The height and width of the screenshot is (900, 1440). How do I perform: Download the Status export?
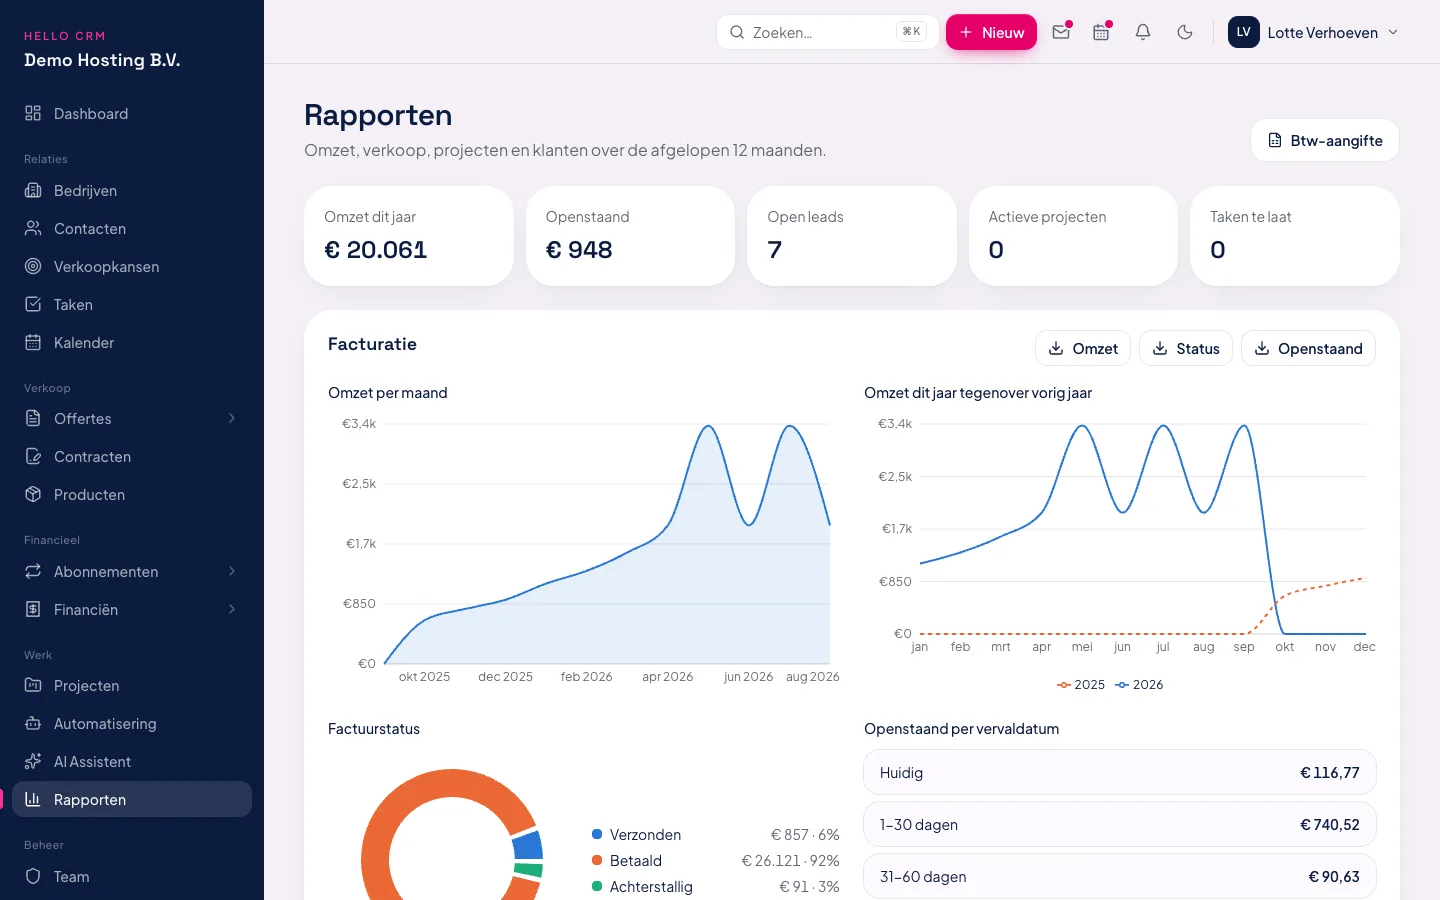[x=1186, y=348]
